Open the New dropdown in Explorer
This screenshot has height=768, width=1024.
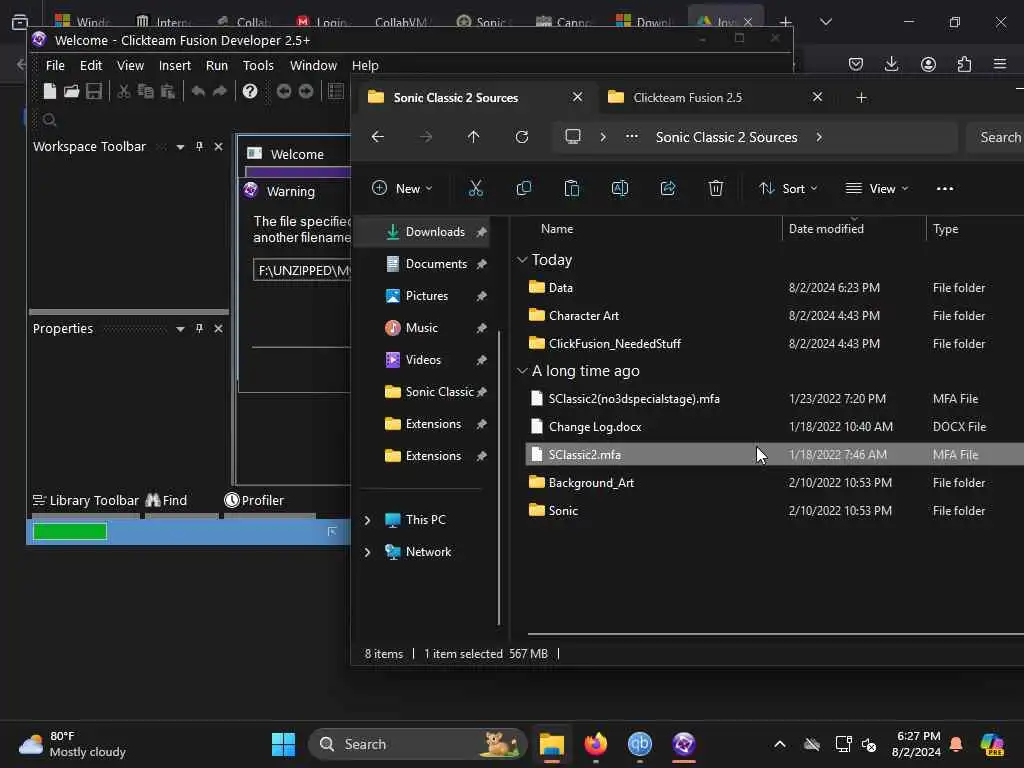tap(402, 189)
